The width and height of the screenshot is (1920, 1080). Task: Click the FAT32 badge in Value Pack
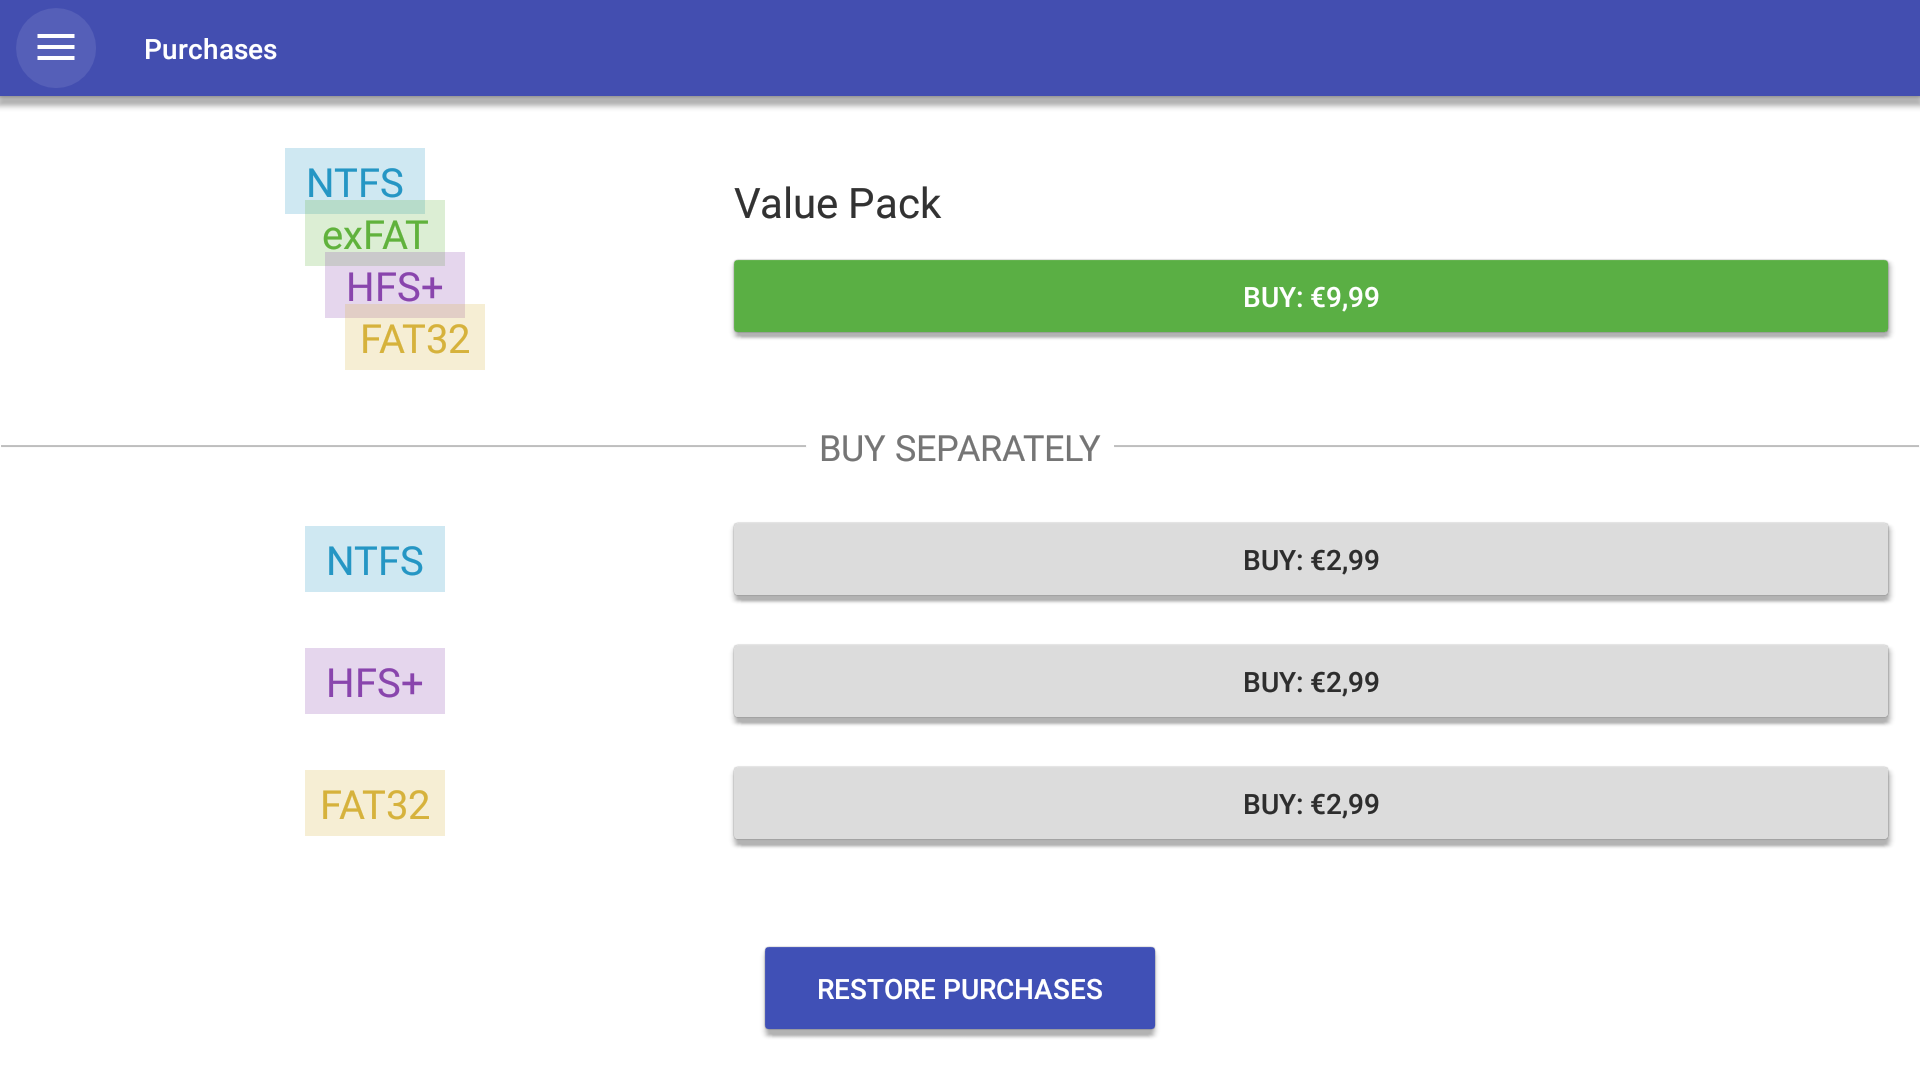tap(415, 340)
